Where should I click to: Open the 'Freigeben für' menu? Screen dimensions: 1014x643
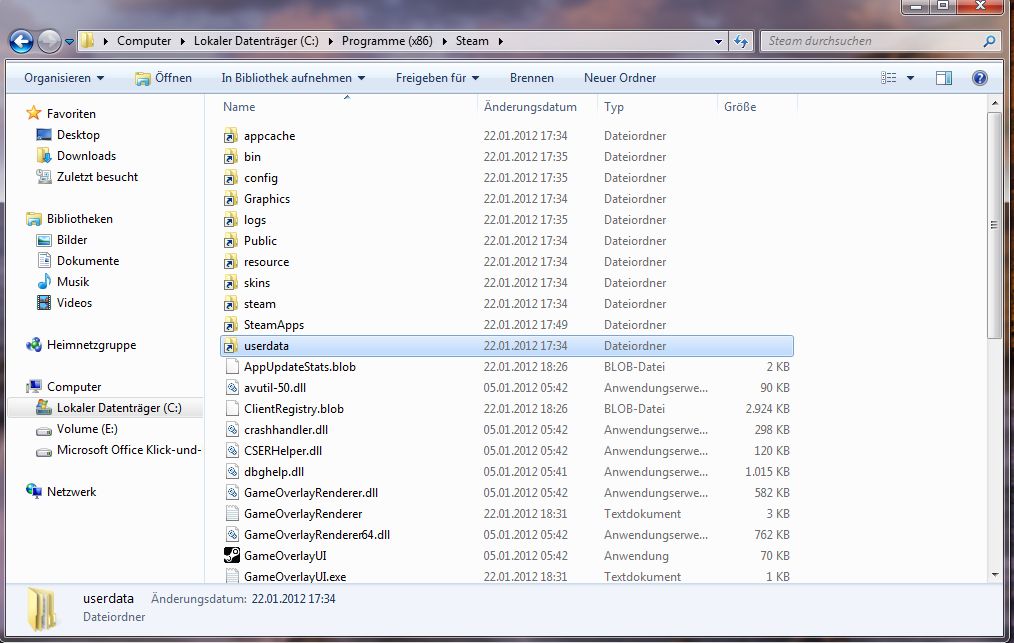click(437, 78)
